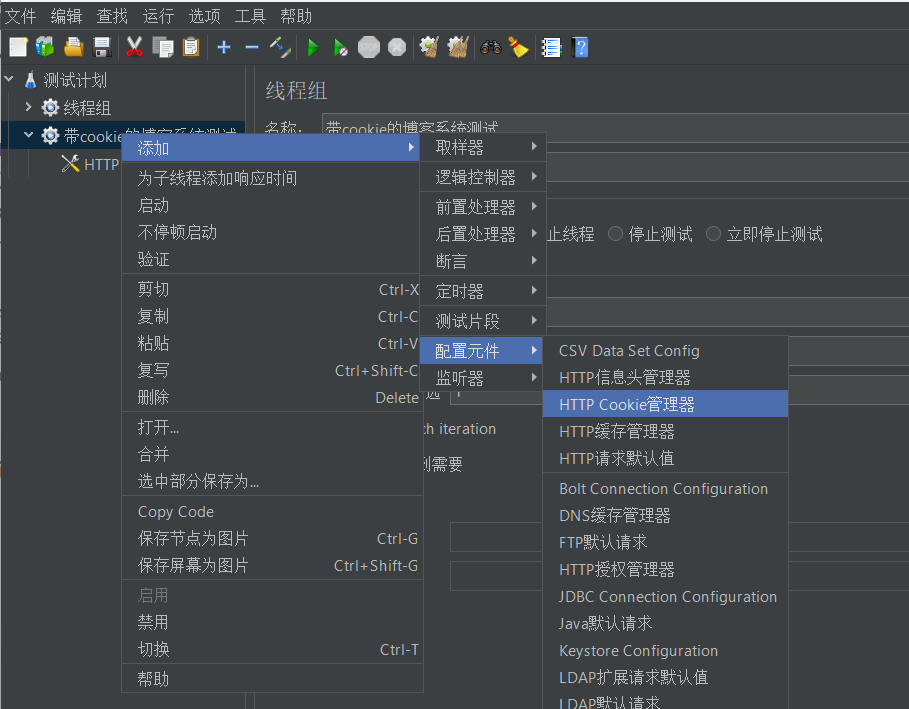Open the 逻辑控制器 submenu

[x=483, y=177]
